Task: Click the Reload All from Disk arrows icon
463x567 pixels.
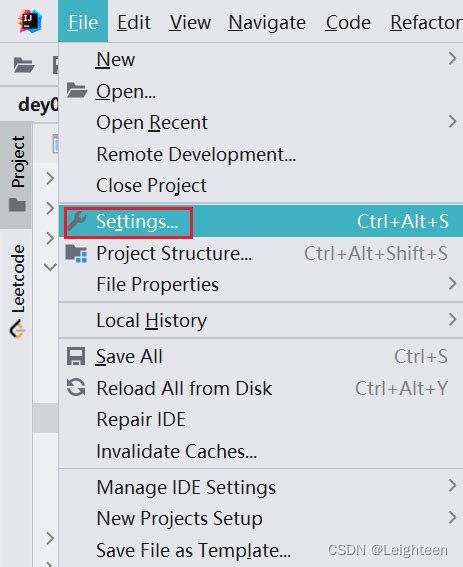Action: pyautogui.click(x=76, y=388)
